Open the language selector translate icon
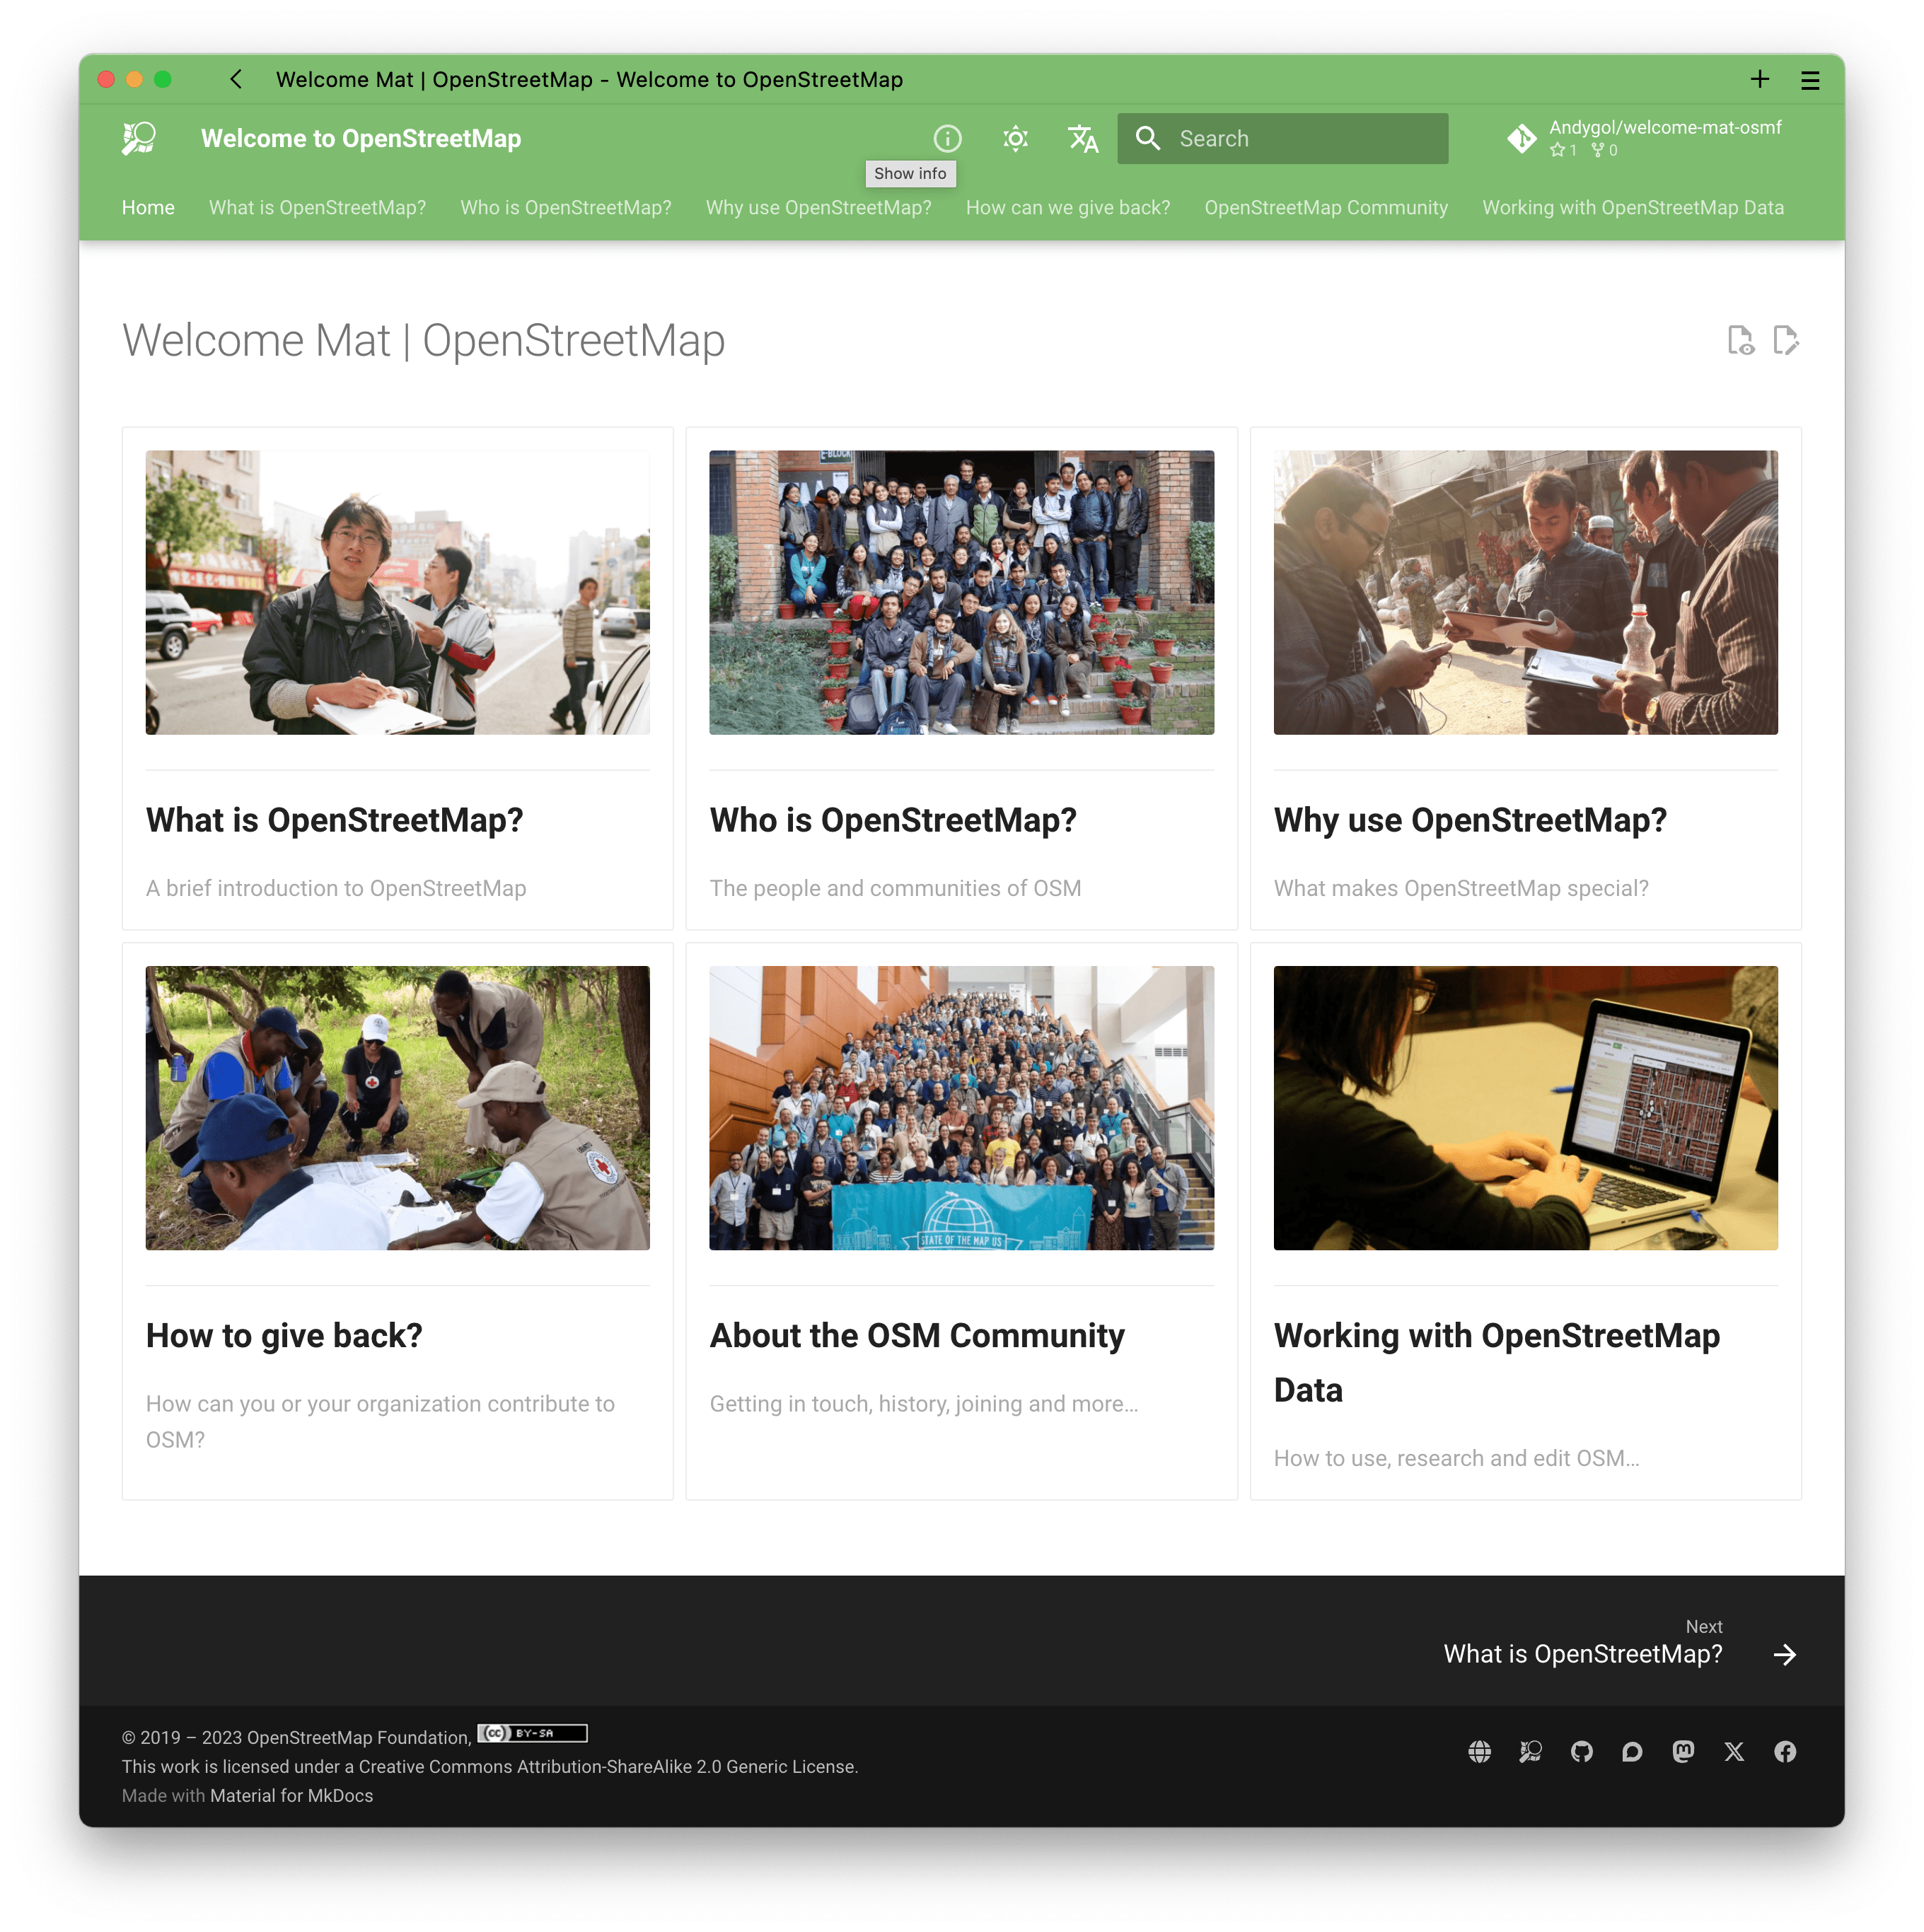The height and width of the screenshot is (1932, 1924). [x=1083, y=138]
